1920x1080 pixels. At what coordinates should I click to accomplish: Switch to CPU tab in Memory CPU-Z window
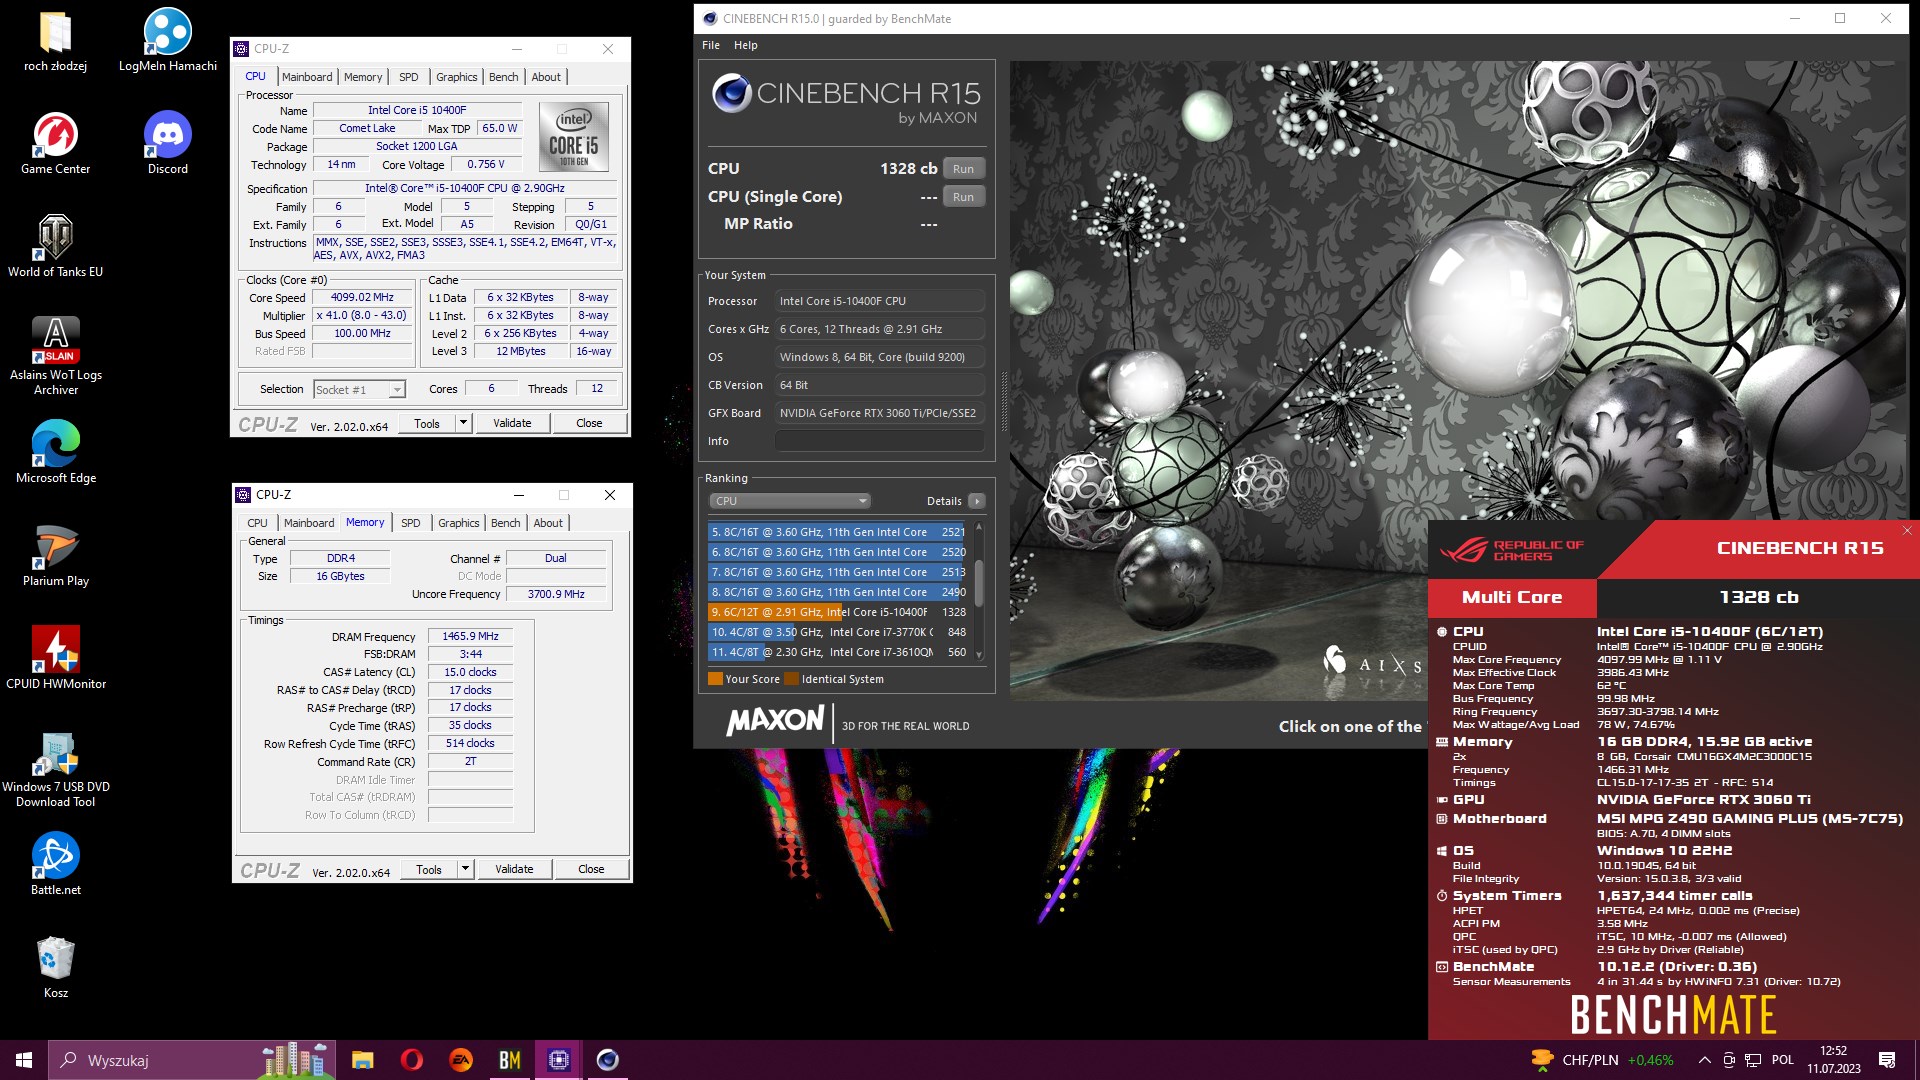257,523
